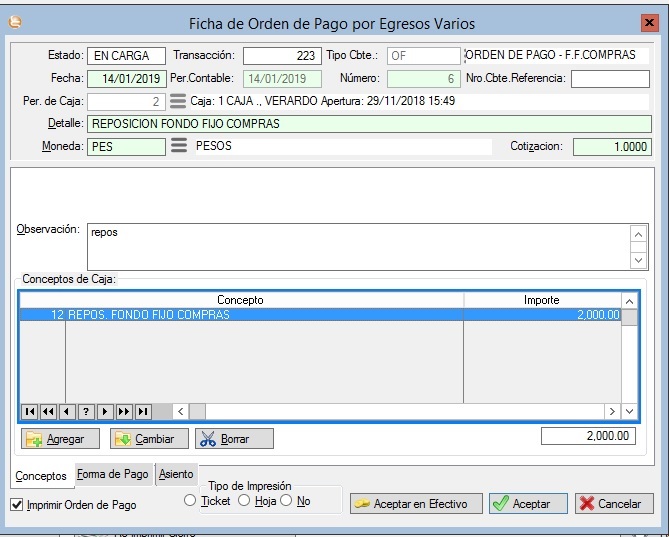Image resolution: width=669 pixels, height=537 pixels.
Task: Select No print type option
Action: (286, 501)
